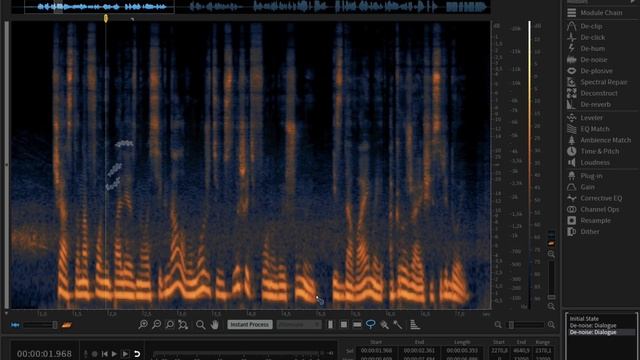Select the Magic Wand tool
Viewport: 640px width, 360px height.
point(398,325)
